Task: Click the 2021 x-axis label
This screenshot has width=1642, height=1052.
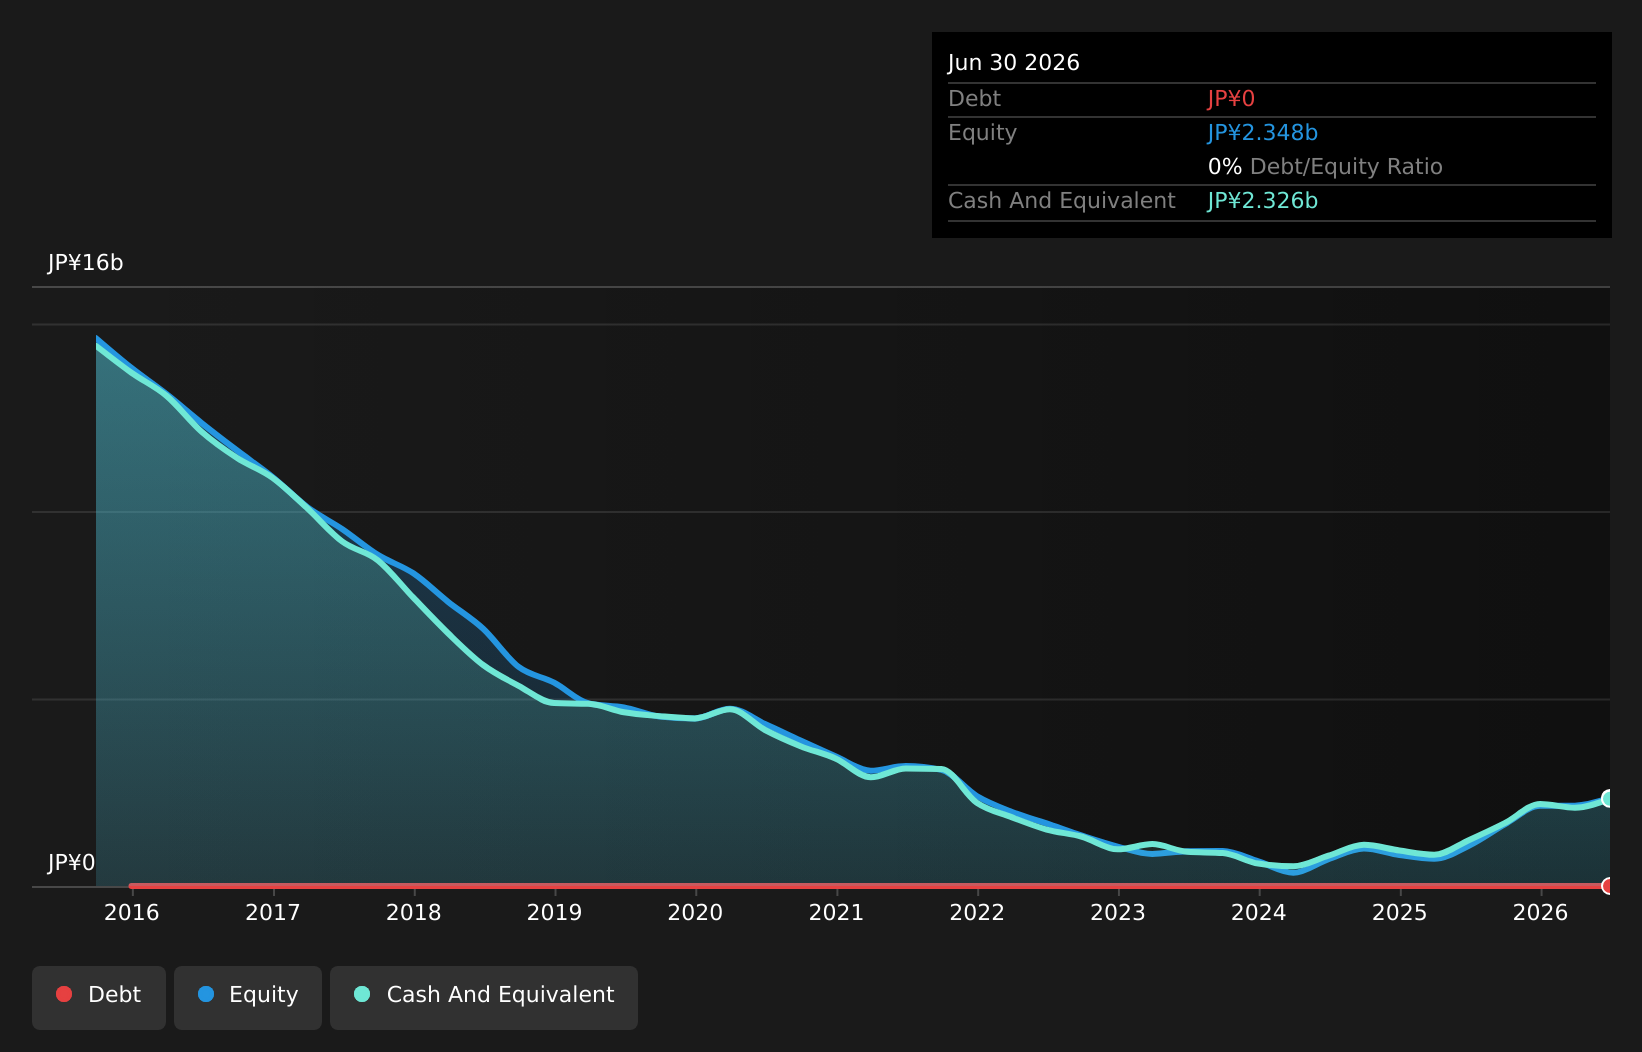Action: (837, 912)
